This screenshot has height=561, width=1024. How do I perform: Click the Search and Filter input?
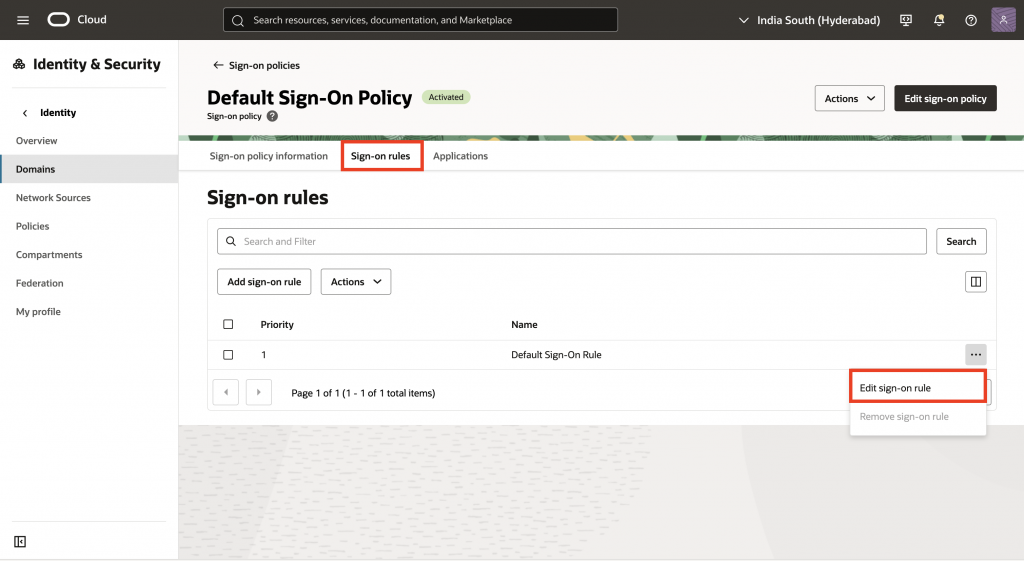(571, 241)
